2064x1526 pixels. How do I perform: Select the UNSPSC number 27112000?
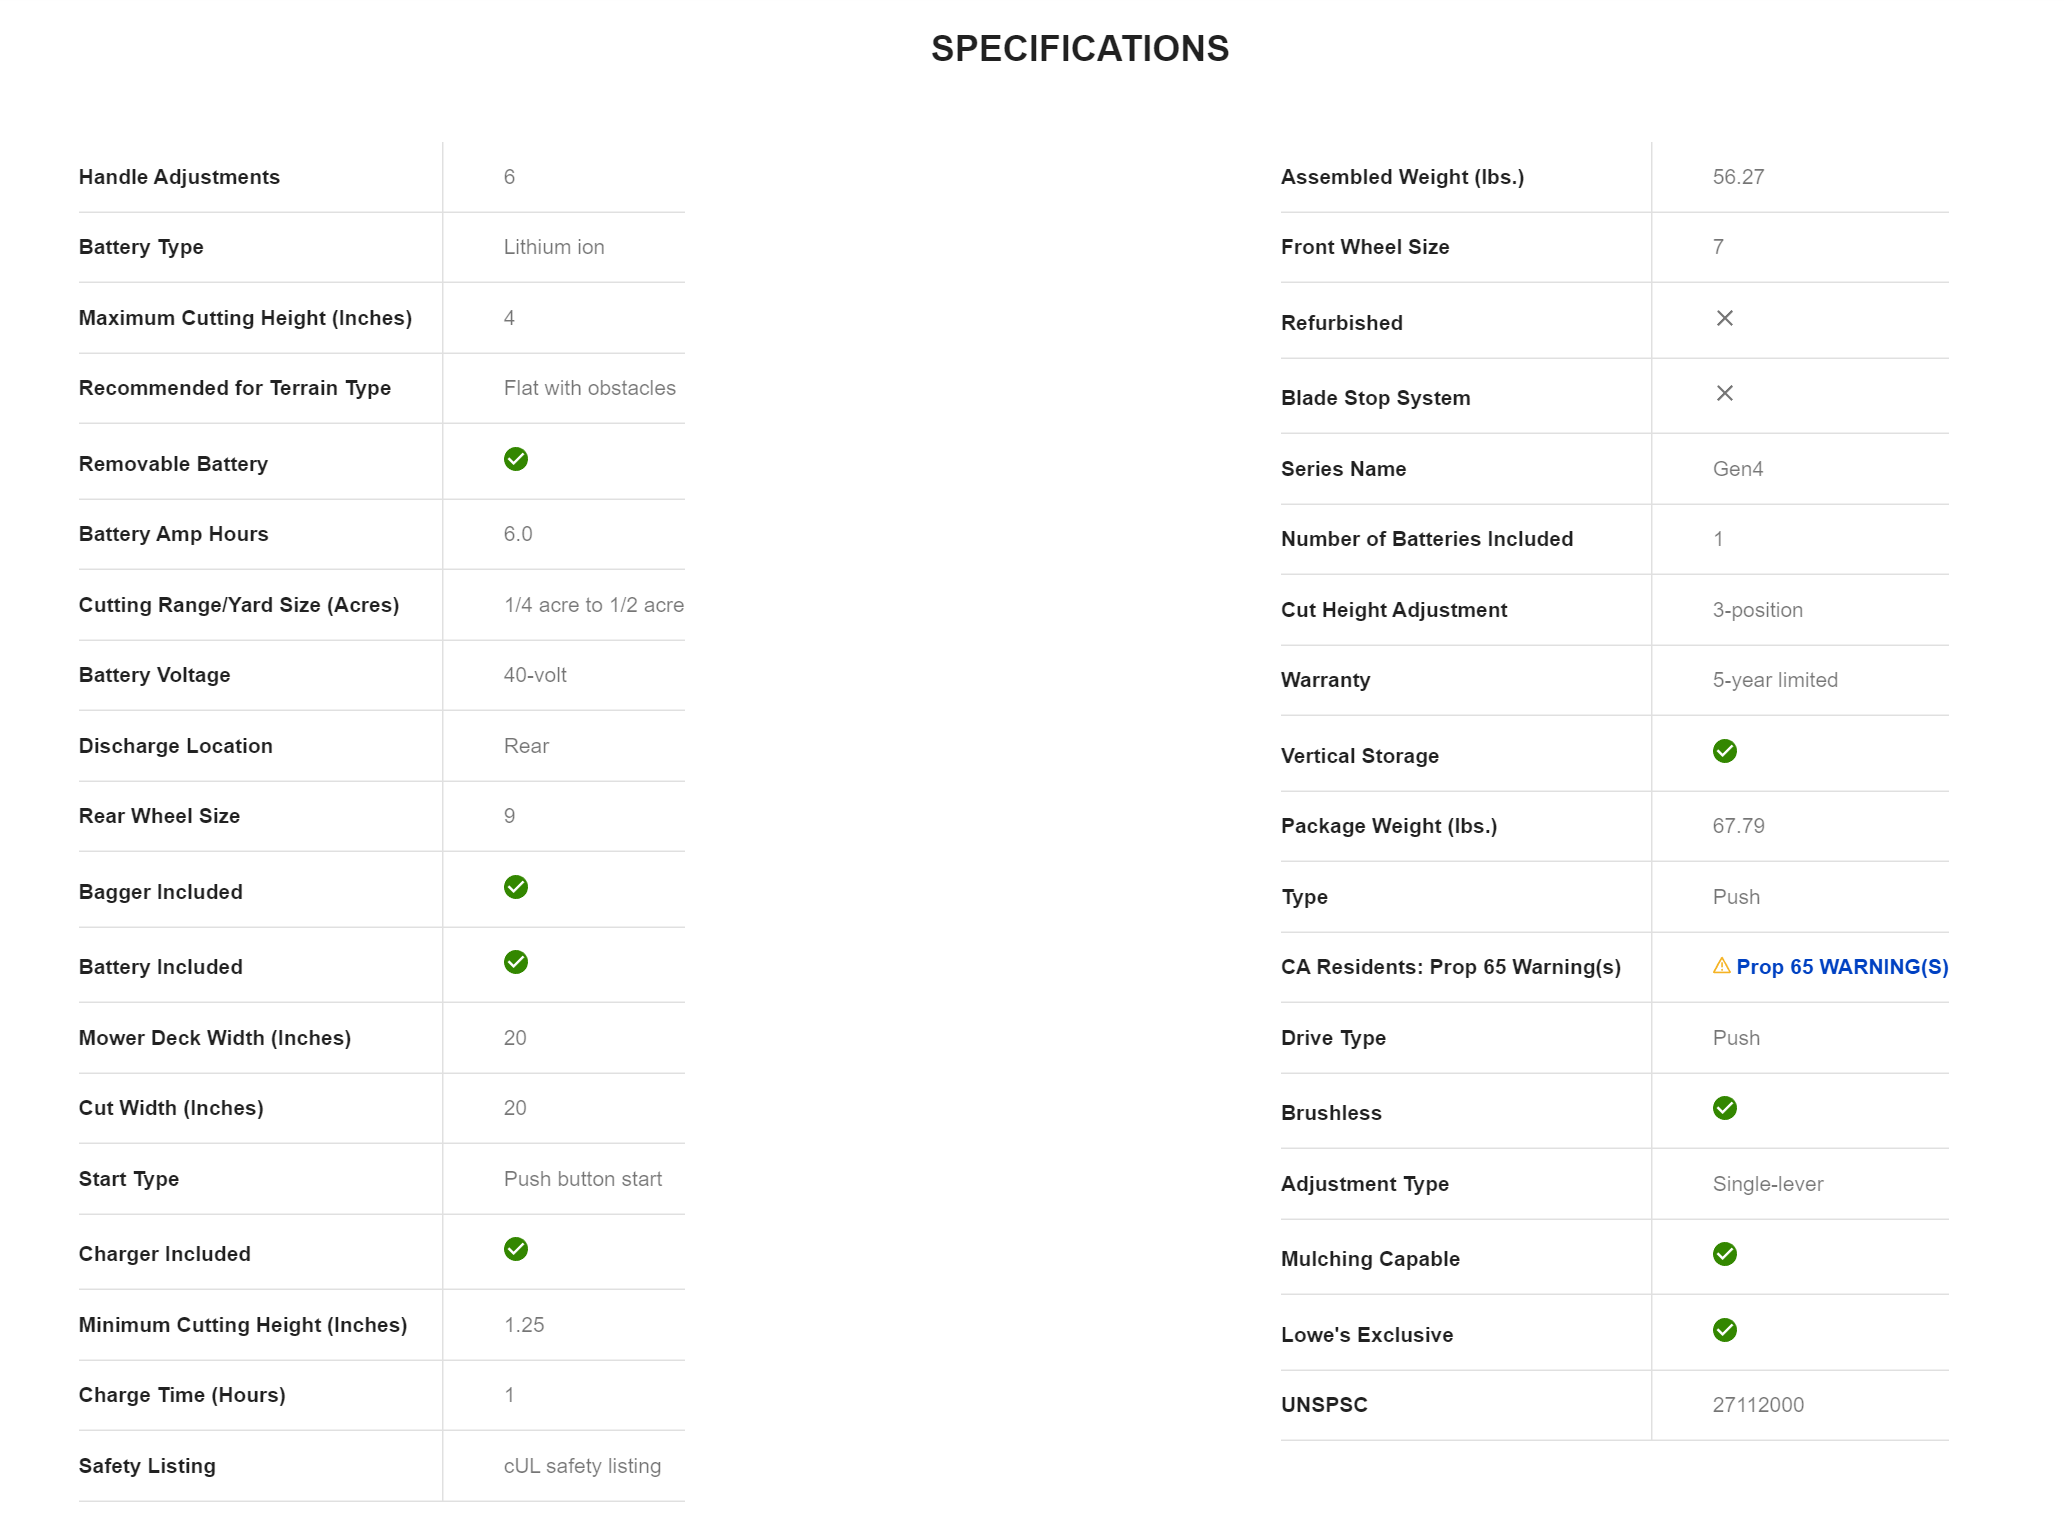[1758, 1405]
